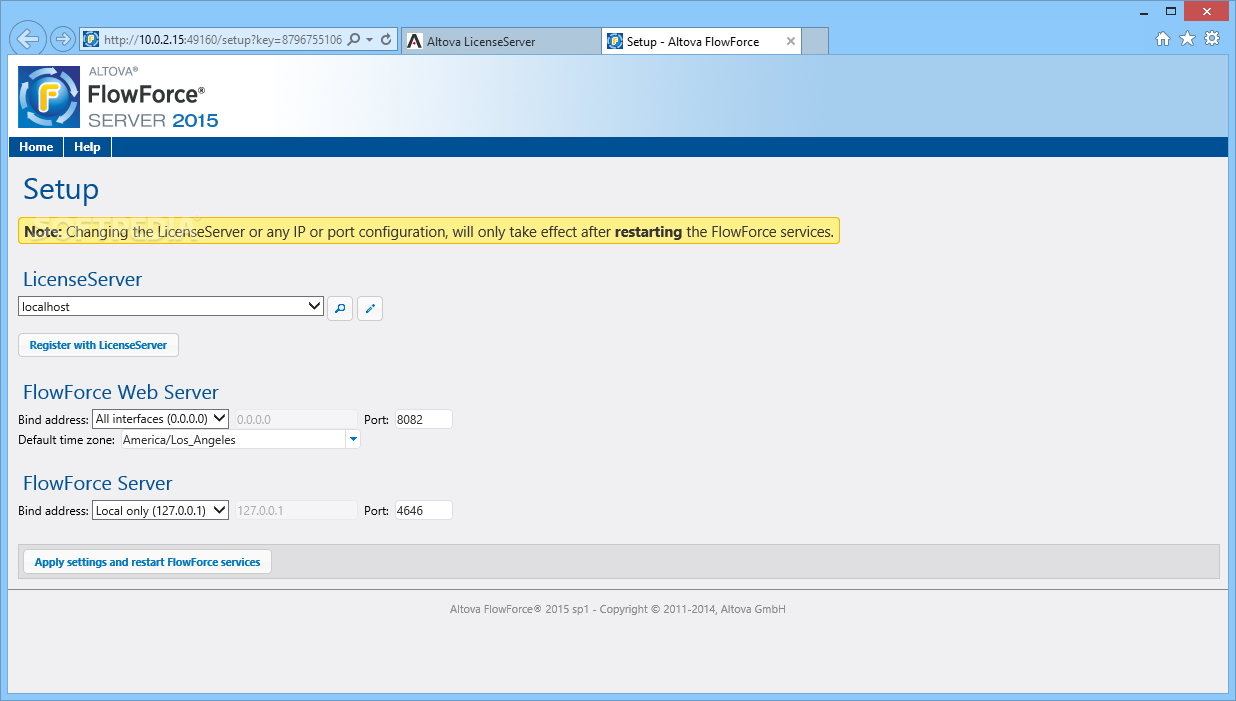Click Apply settings and restart FlowForce services
Screen dimensions: 1236x701
[147, 562]
